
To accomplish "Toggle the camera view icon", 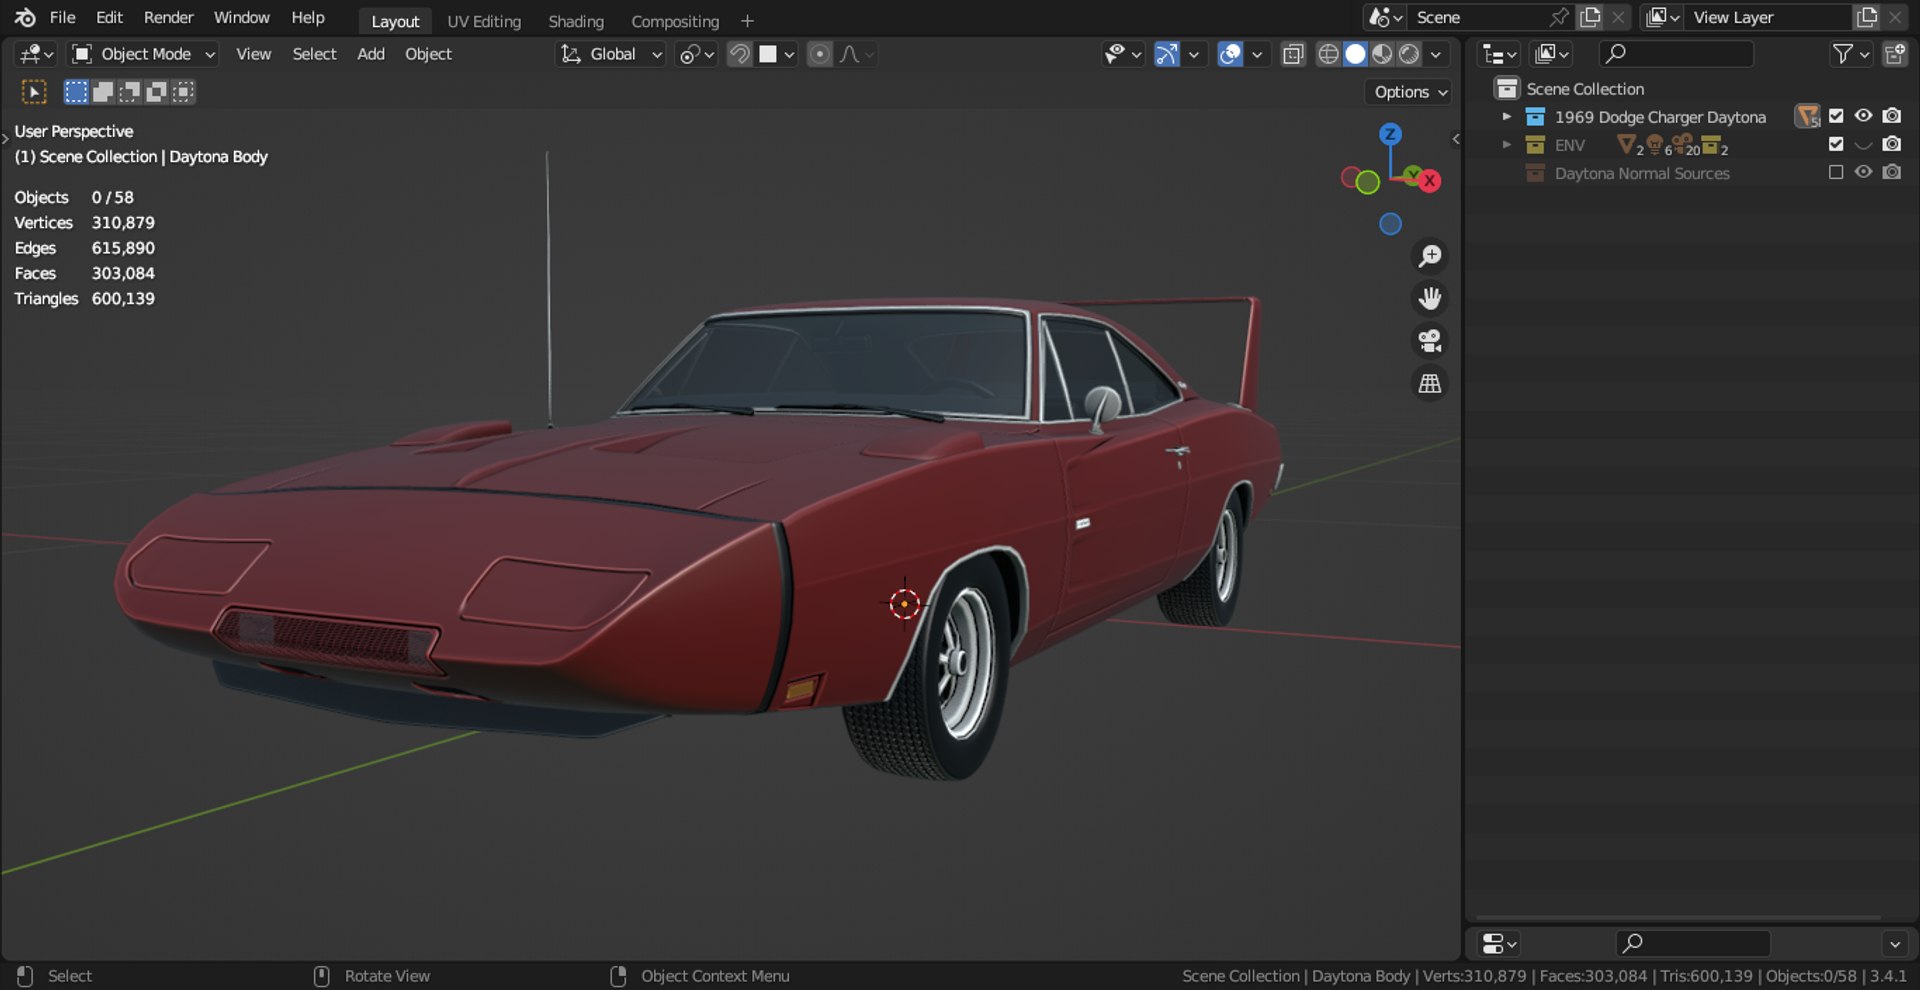I will point(1430,341).
